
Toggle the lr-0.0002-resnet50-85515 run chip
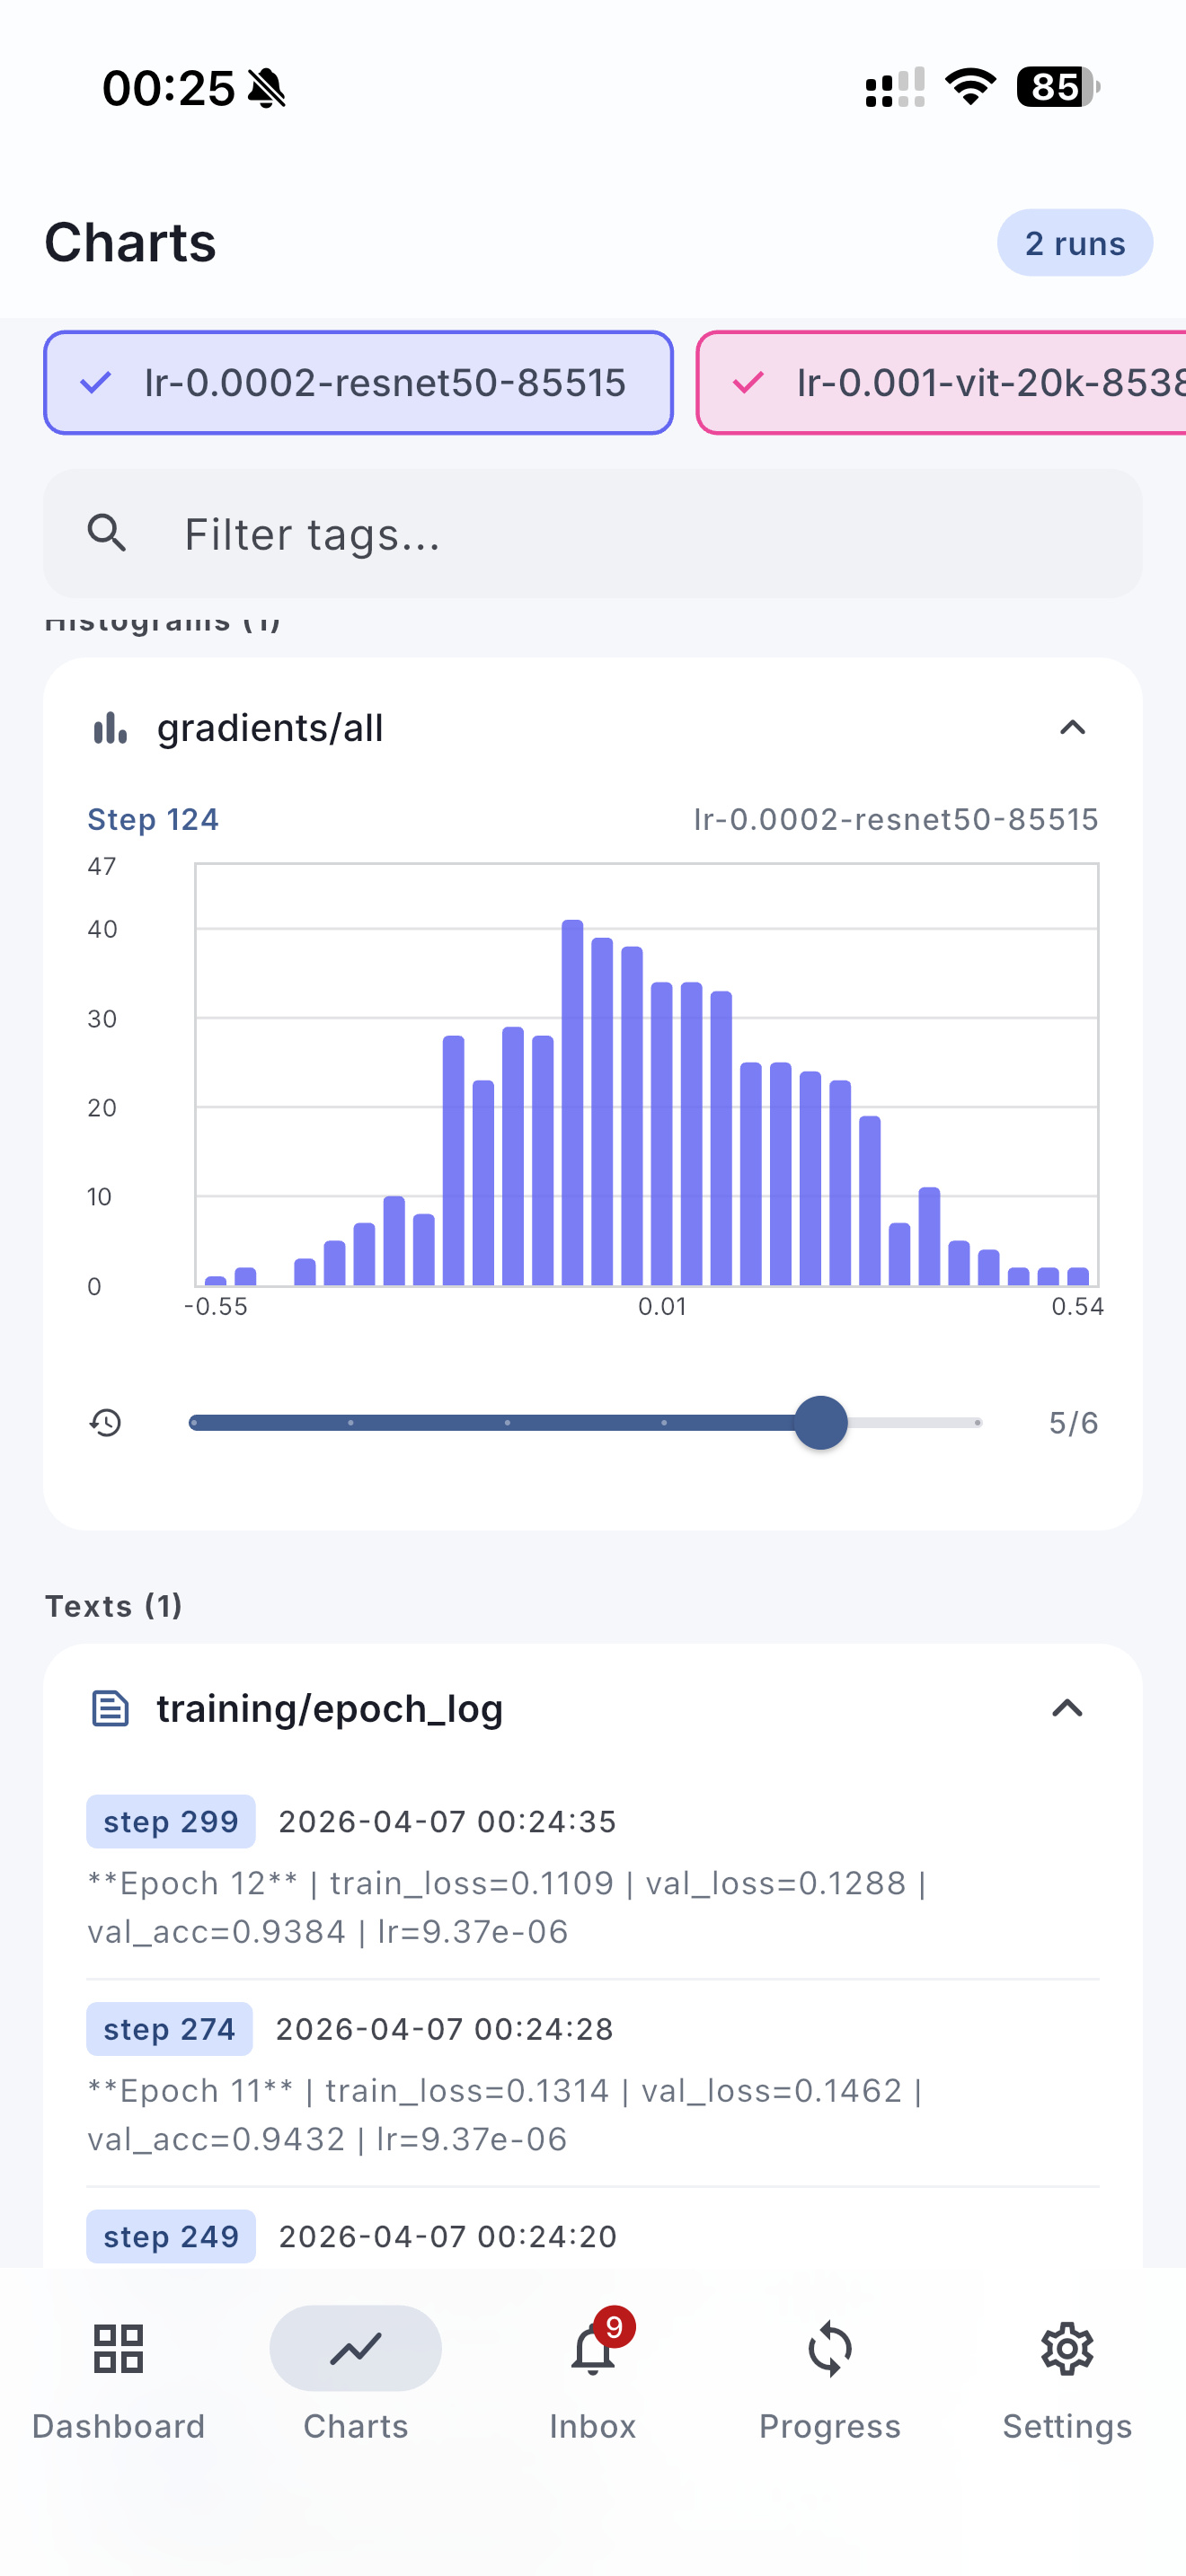pyautogui.click(x=358, y=383)
